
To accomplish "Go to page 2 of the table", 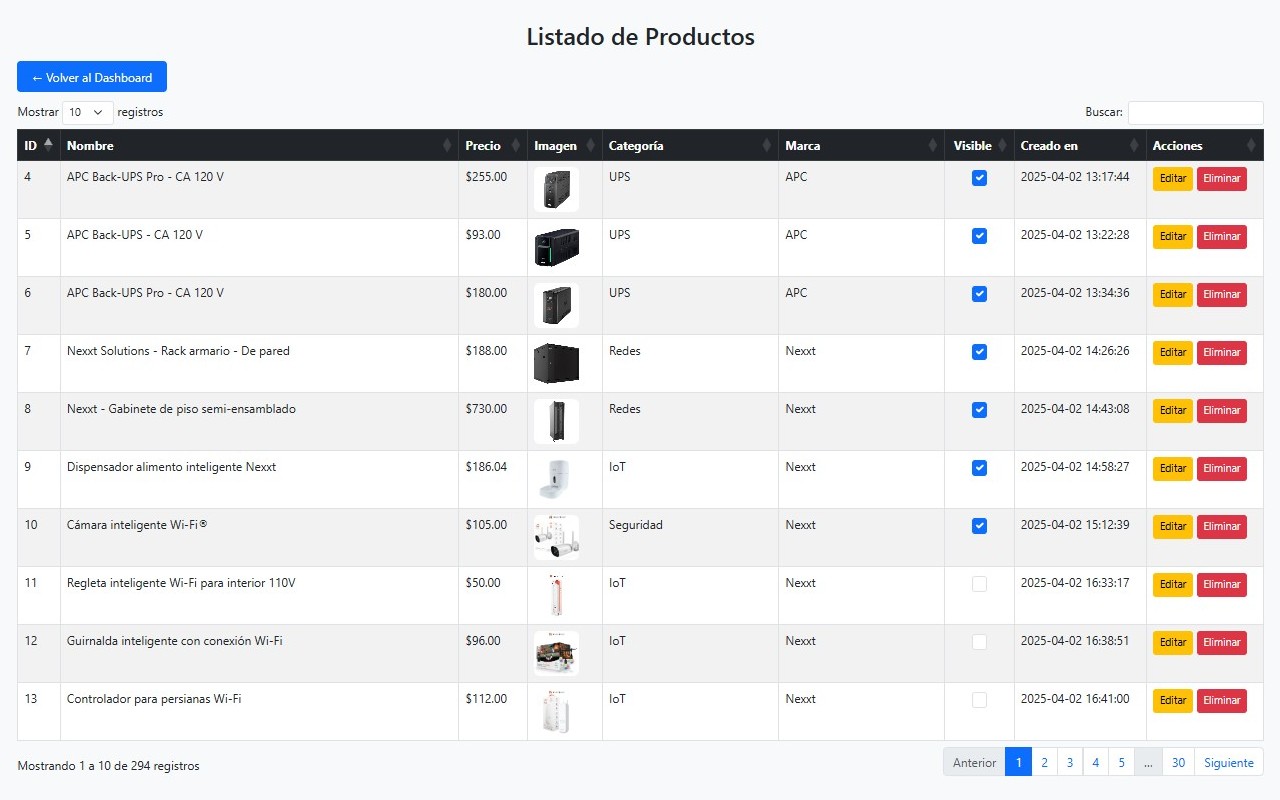I will pos(1044,762).
